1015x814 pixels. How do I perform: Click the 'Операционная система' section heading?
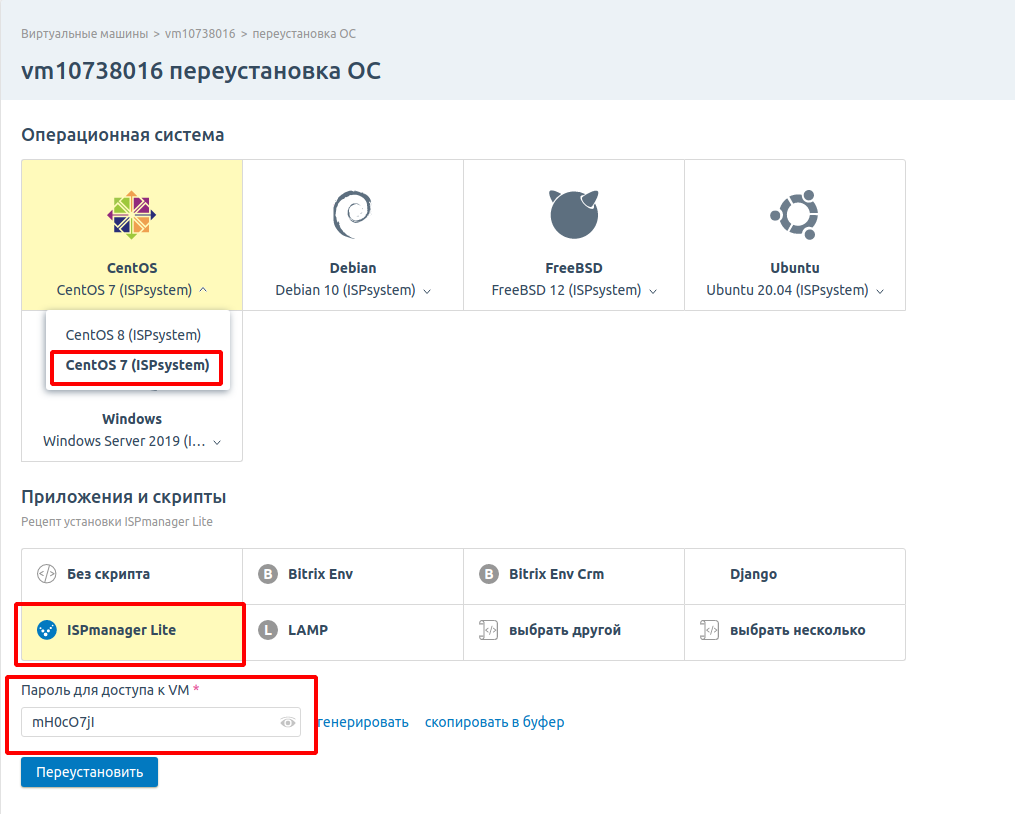tap(123, 135)
